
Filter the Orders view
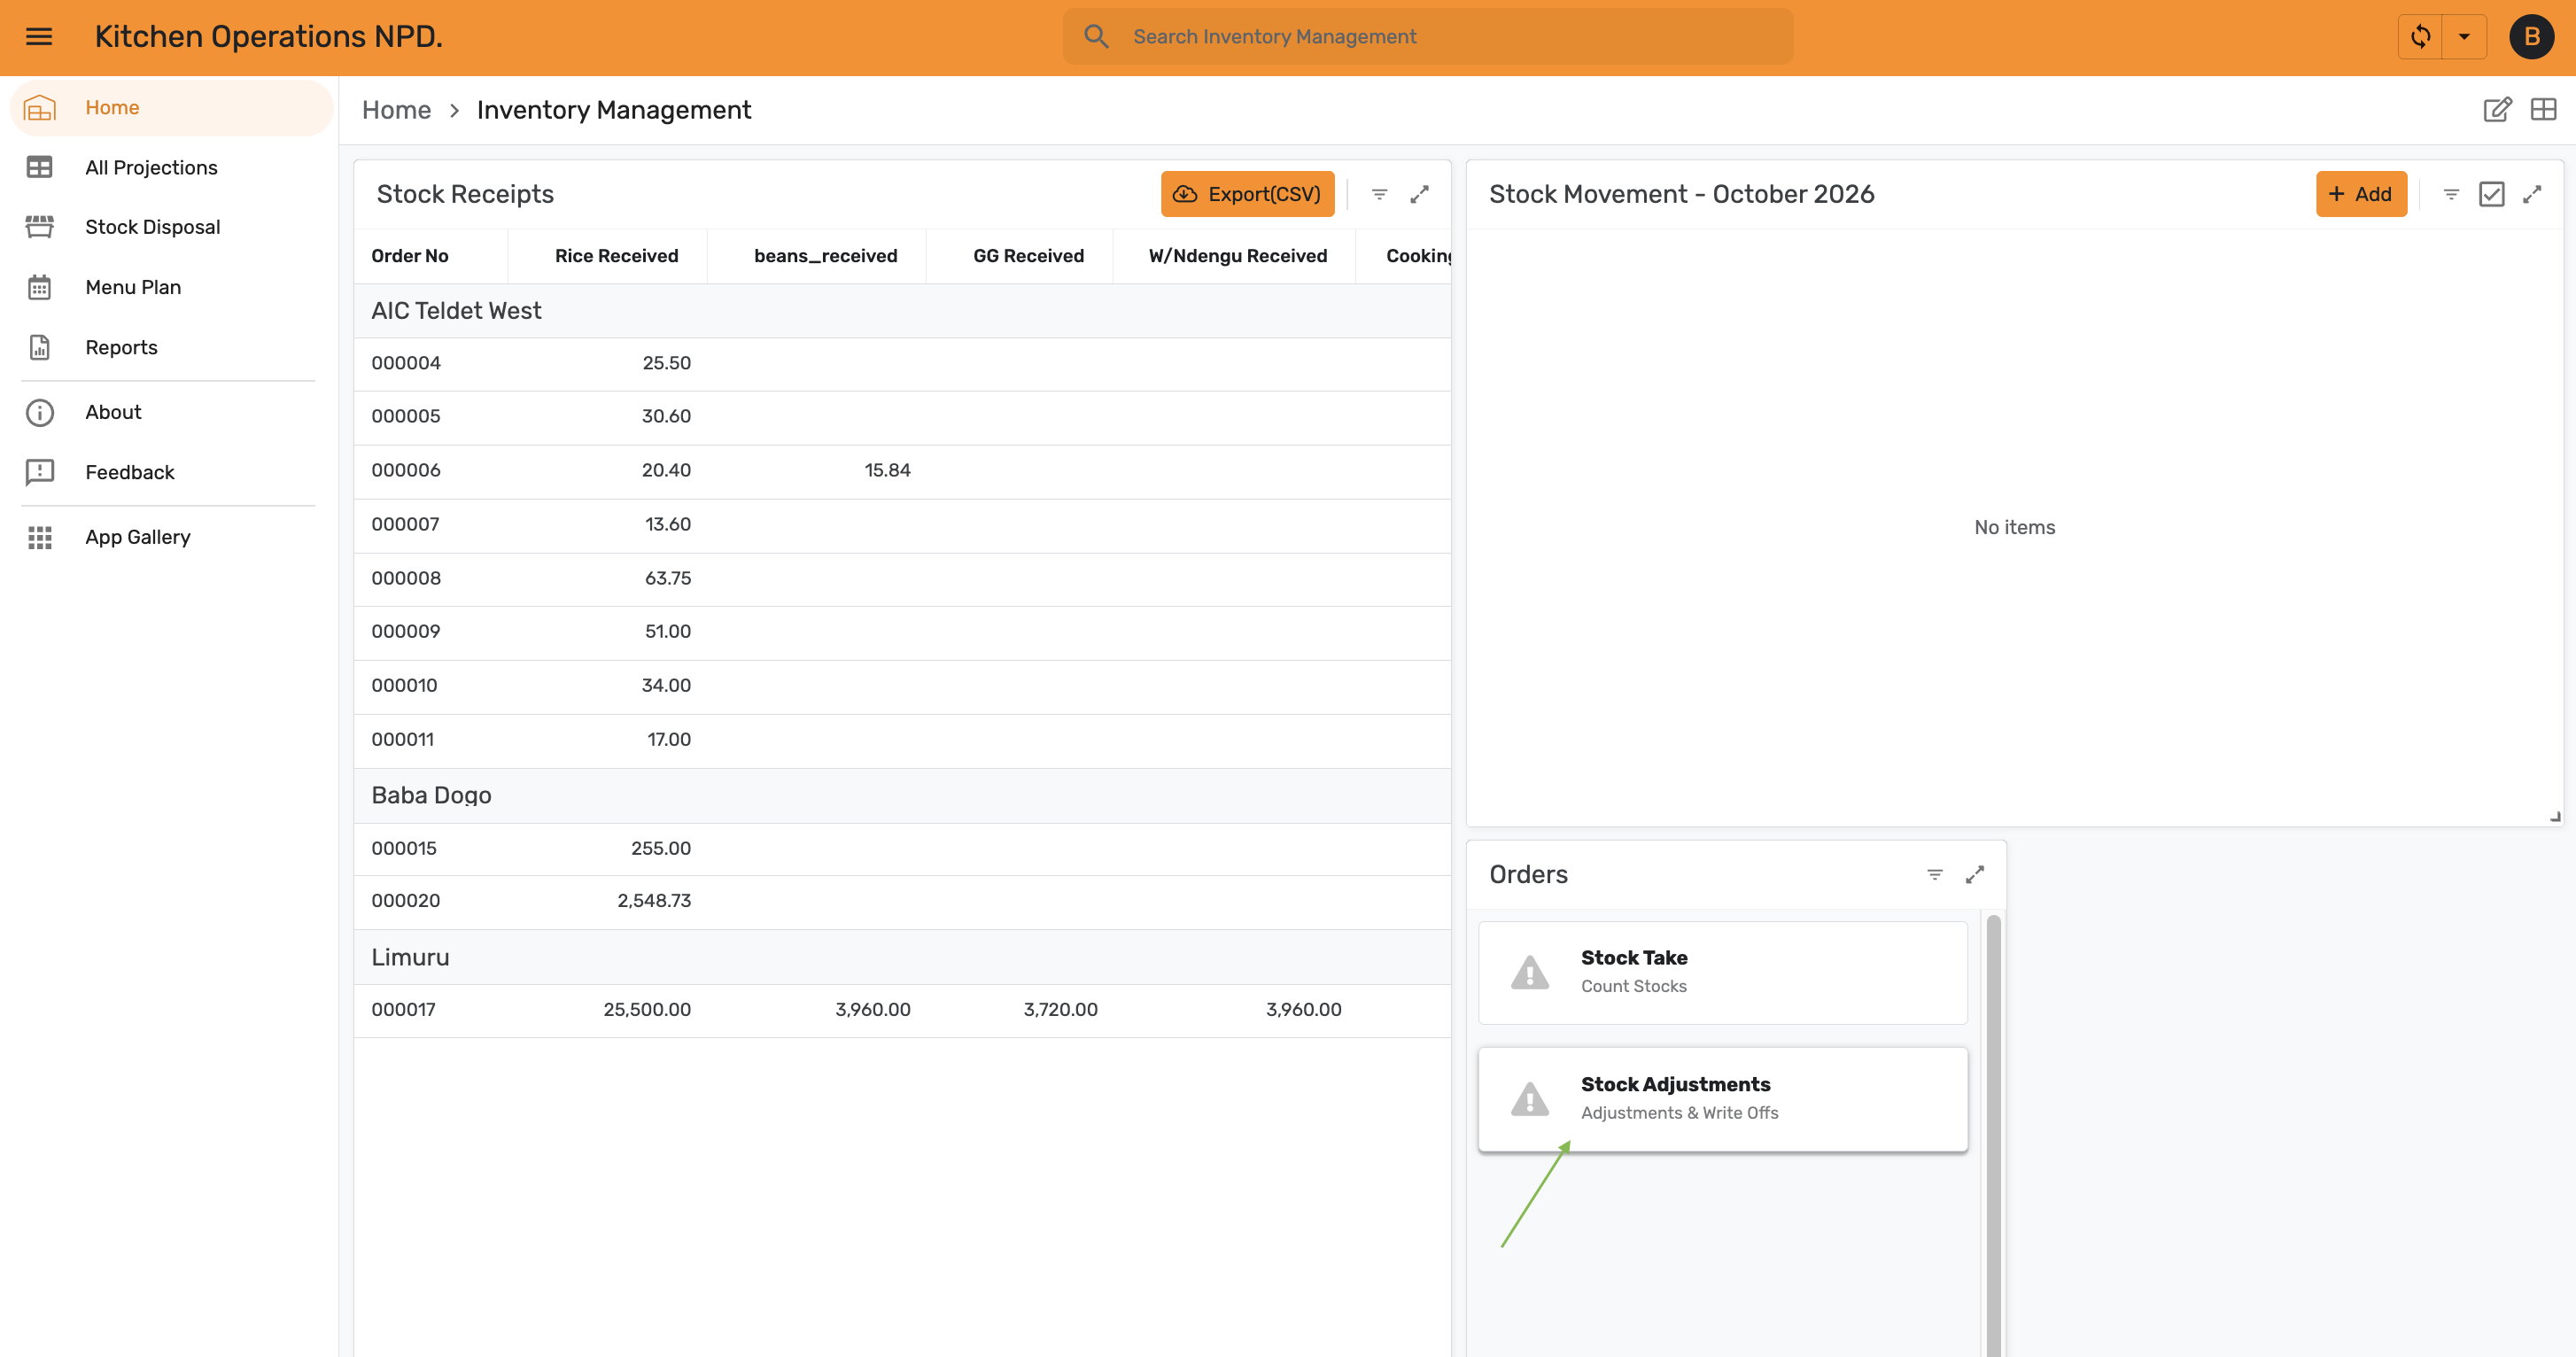tap(1935, 874)
